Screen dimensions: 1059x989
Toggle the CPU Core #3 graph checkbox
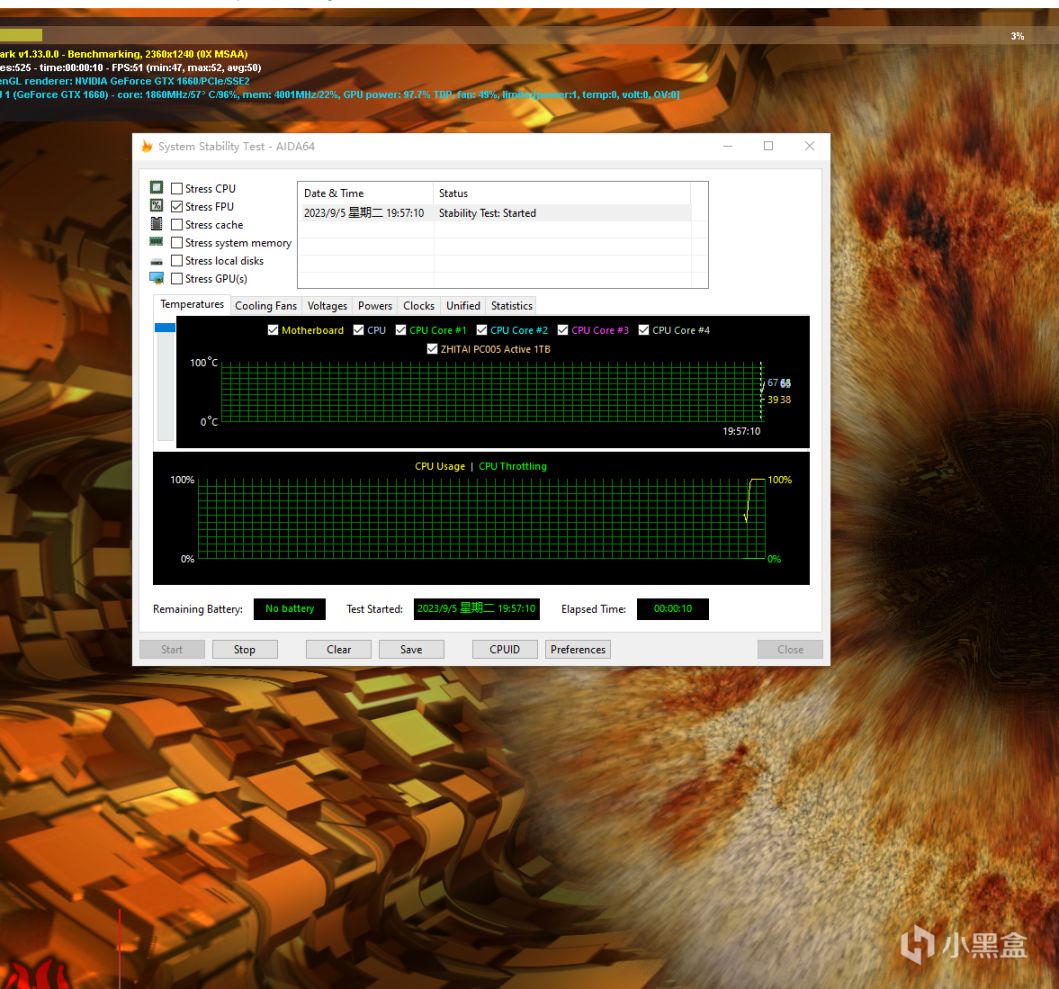click(x=563, y=330)
